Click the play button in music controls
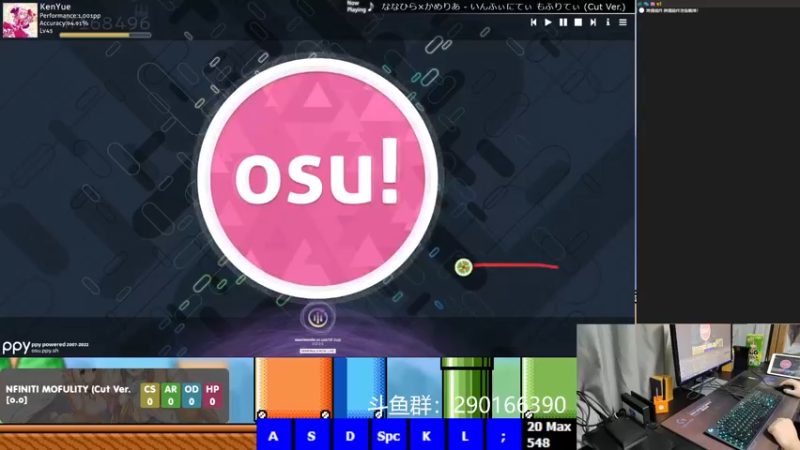The width and height of the screenshot is (800, 450). tap(548, 22)
